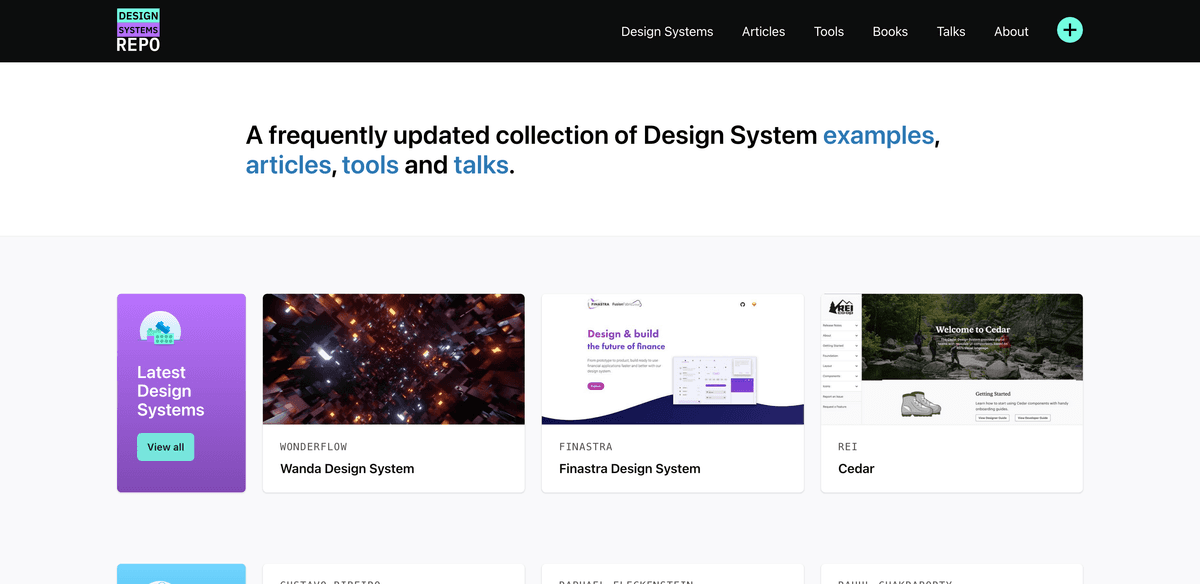Open the About nav item
Image resolution: width=1200 pixels, height=584 pixels.
coord(1011,31)
